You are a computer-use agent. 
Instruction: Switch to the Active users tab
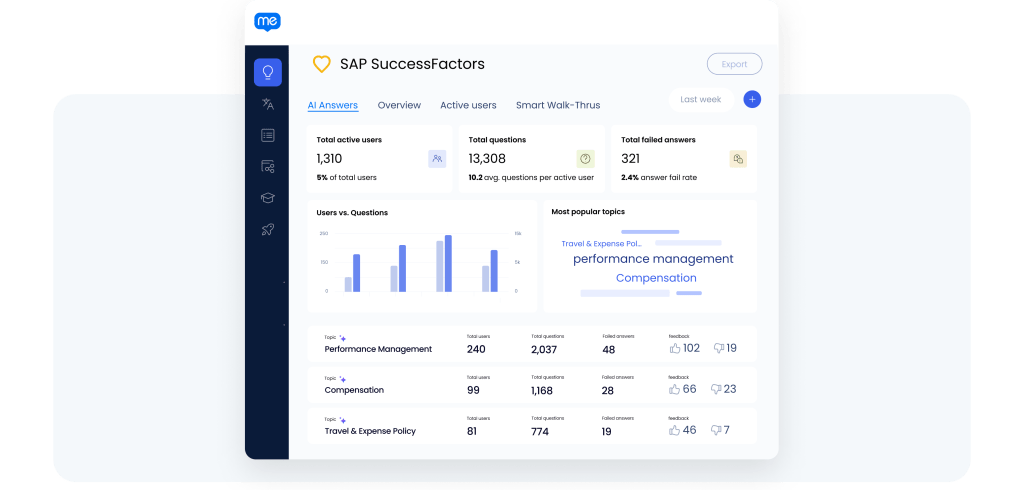pyautogui.click(x=468, y=105)
